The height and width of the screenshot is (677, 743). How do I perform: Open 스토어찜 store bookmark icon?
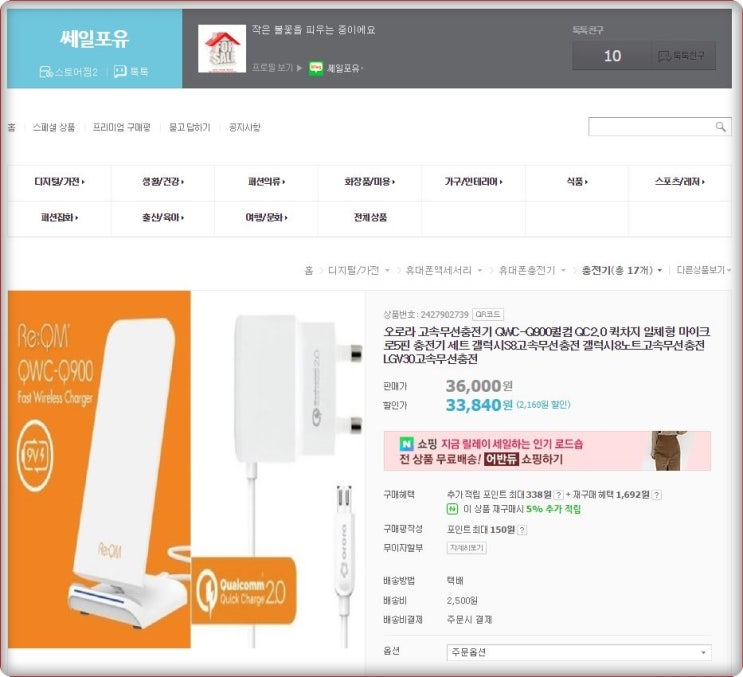click(46, 72)
